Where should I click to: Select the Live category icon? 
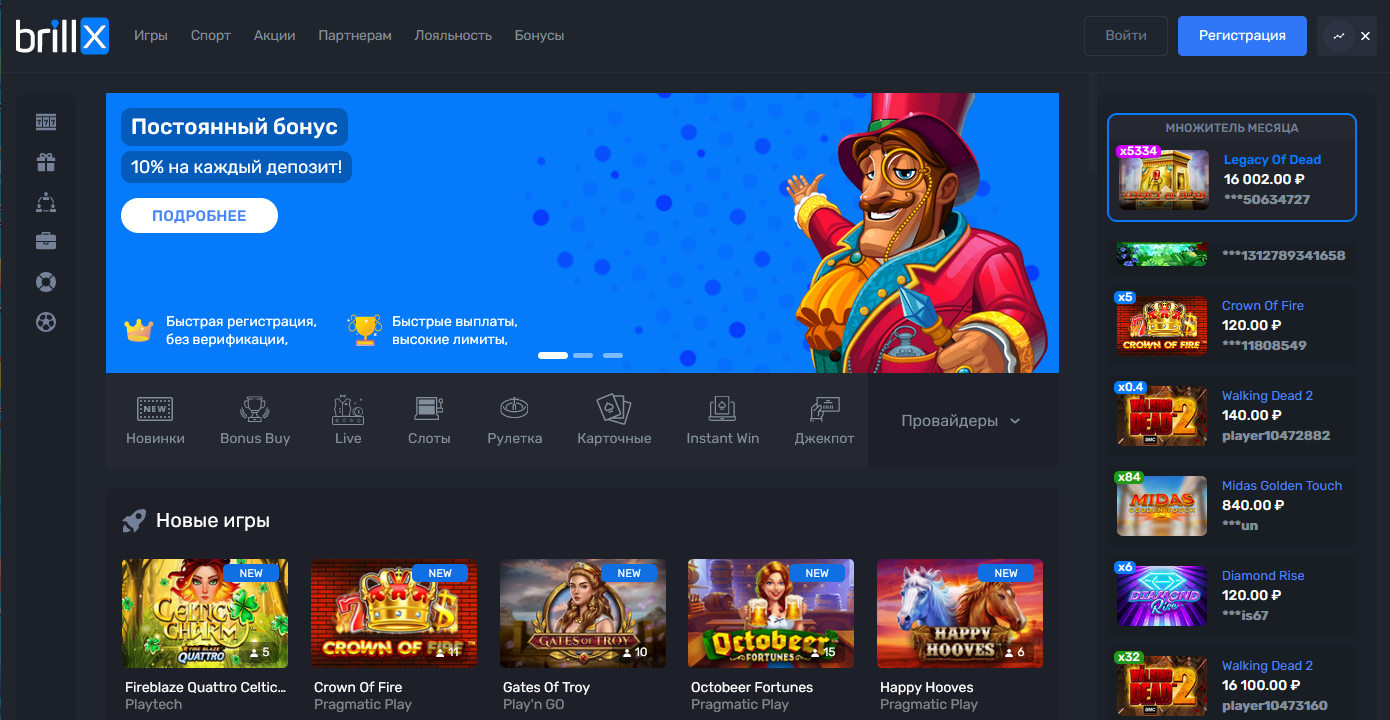pyautogui.click(x=348, y=408)
